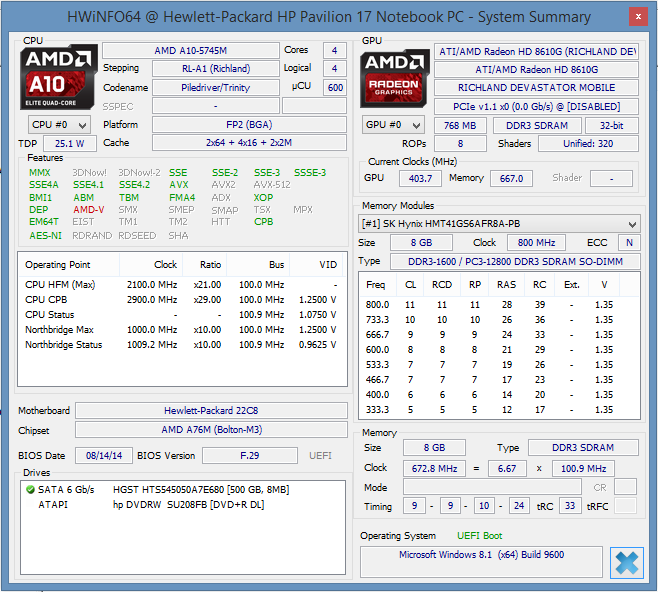Viewport: 658px width, 592px height.
Task: Click the AMD-V feature label
Action: pos(89,209)
